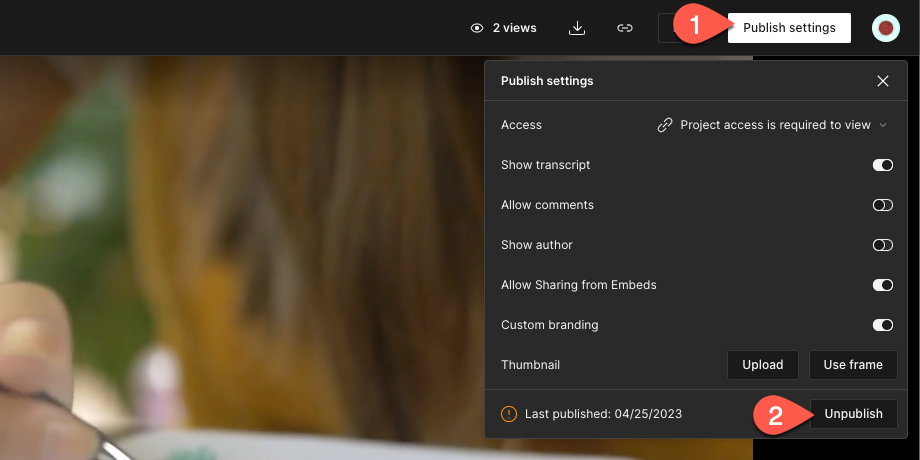Click the Access label

(x=521, y=125)
